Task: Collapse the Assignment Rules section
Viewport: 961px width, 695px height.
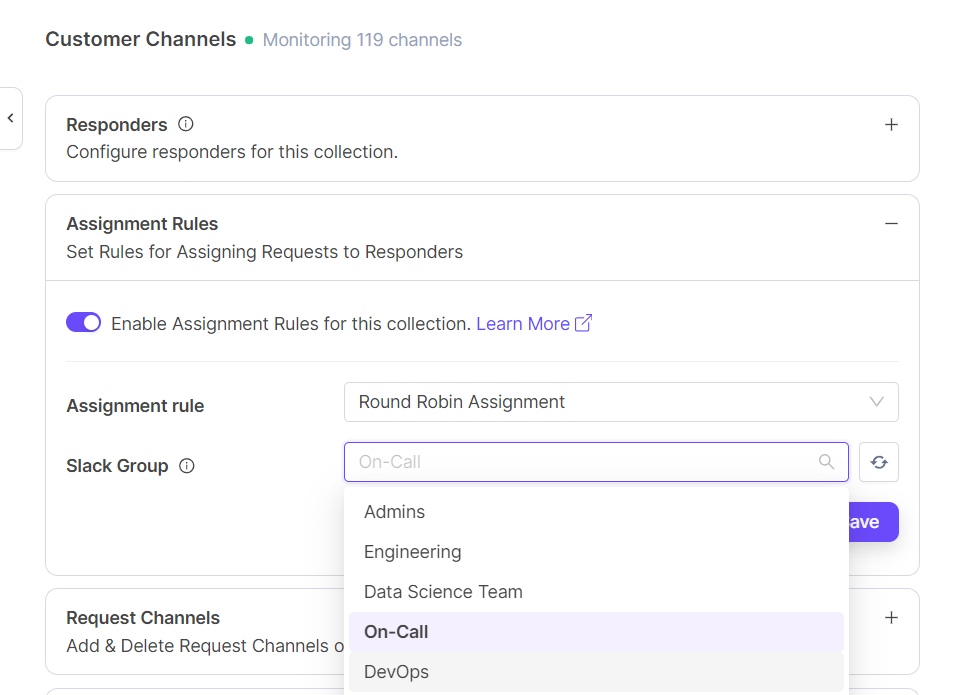Action: click(891, 224)
